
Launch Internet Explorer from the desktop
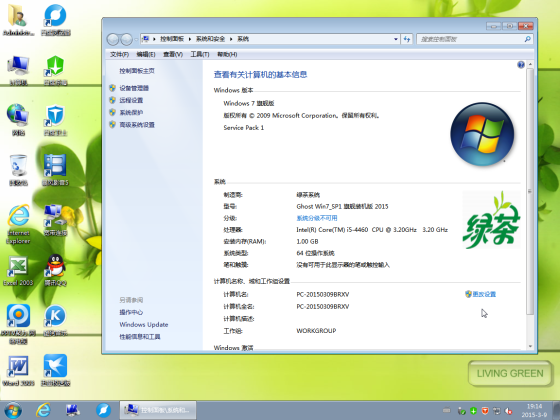click(18, 224)
